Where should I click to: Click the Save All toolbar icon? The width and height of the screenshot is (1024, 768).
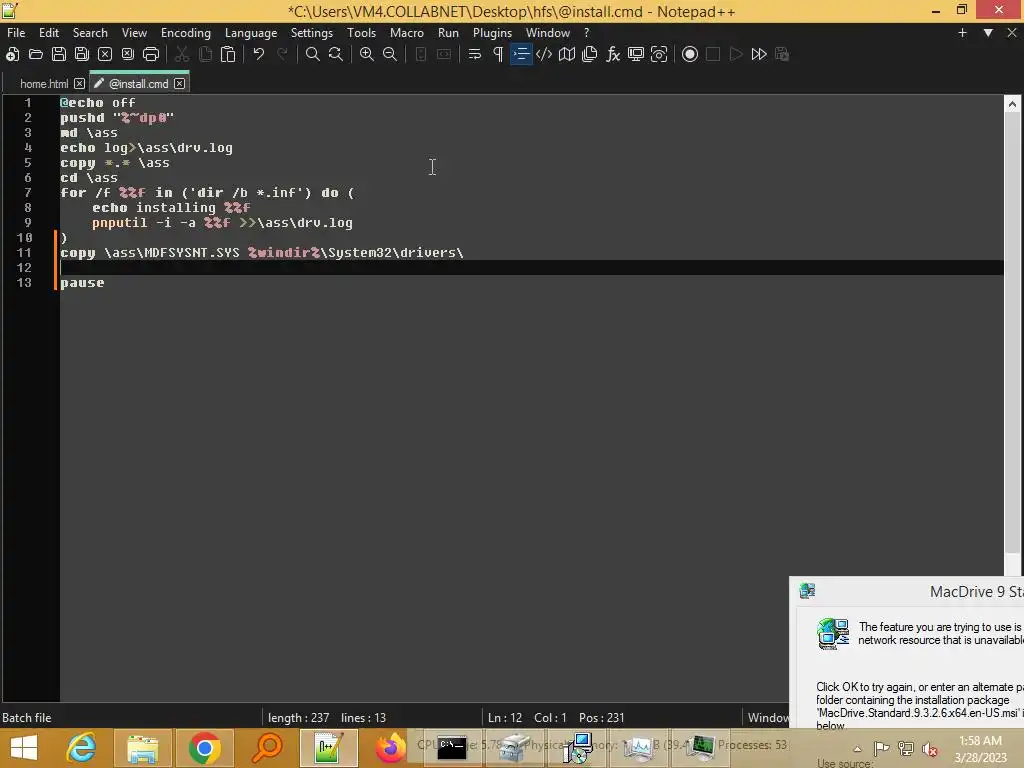click(82, 54)
